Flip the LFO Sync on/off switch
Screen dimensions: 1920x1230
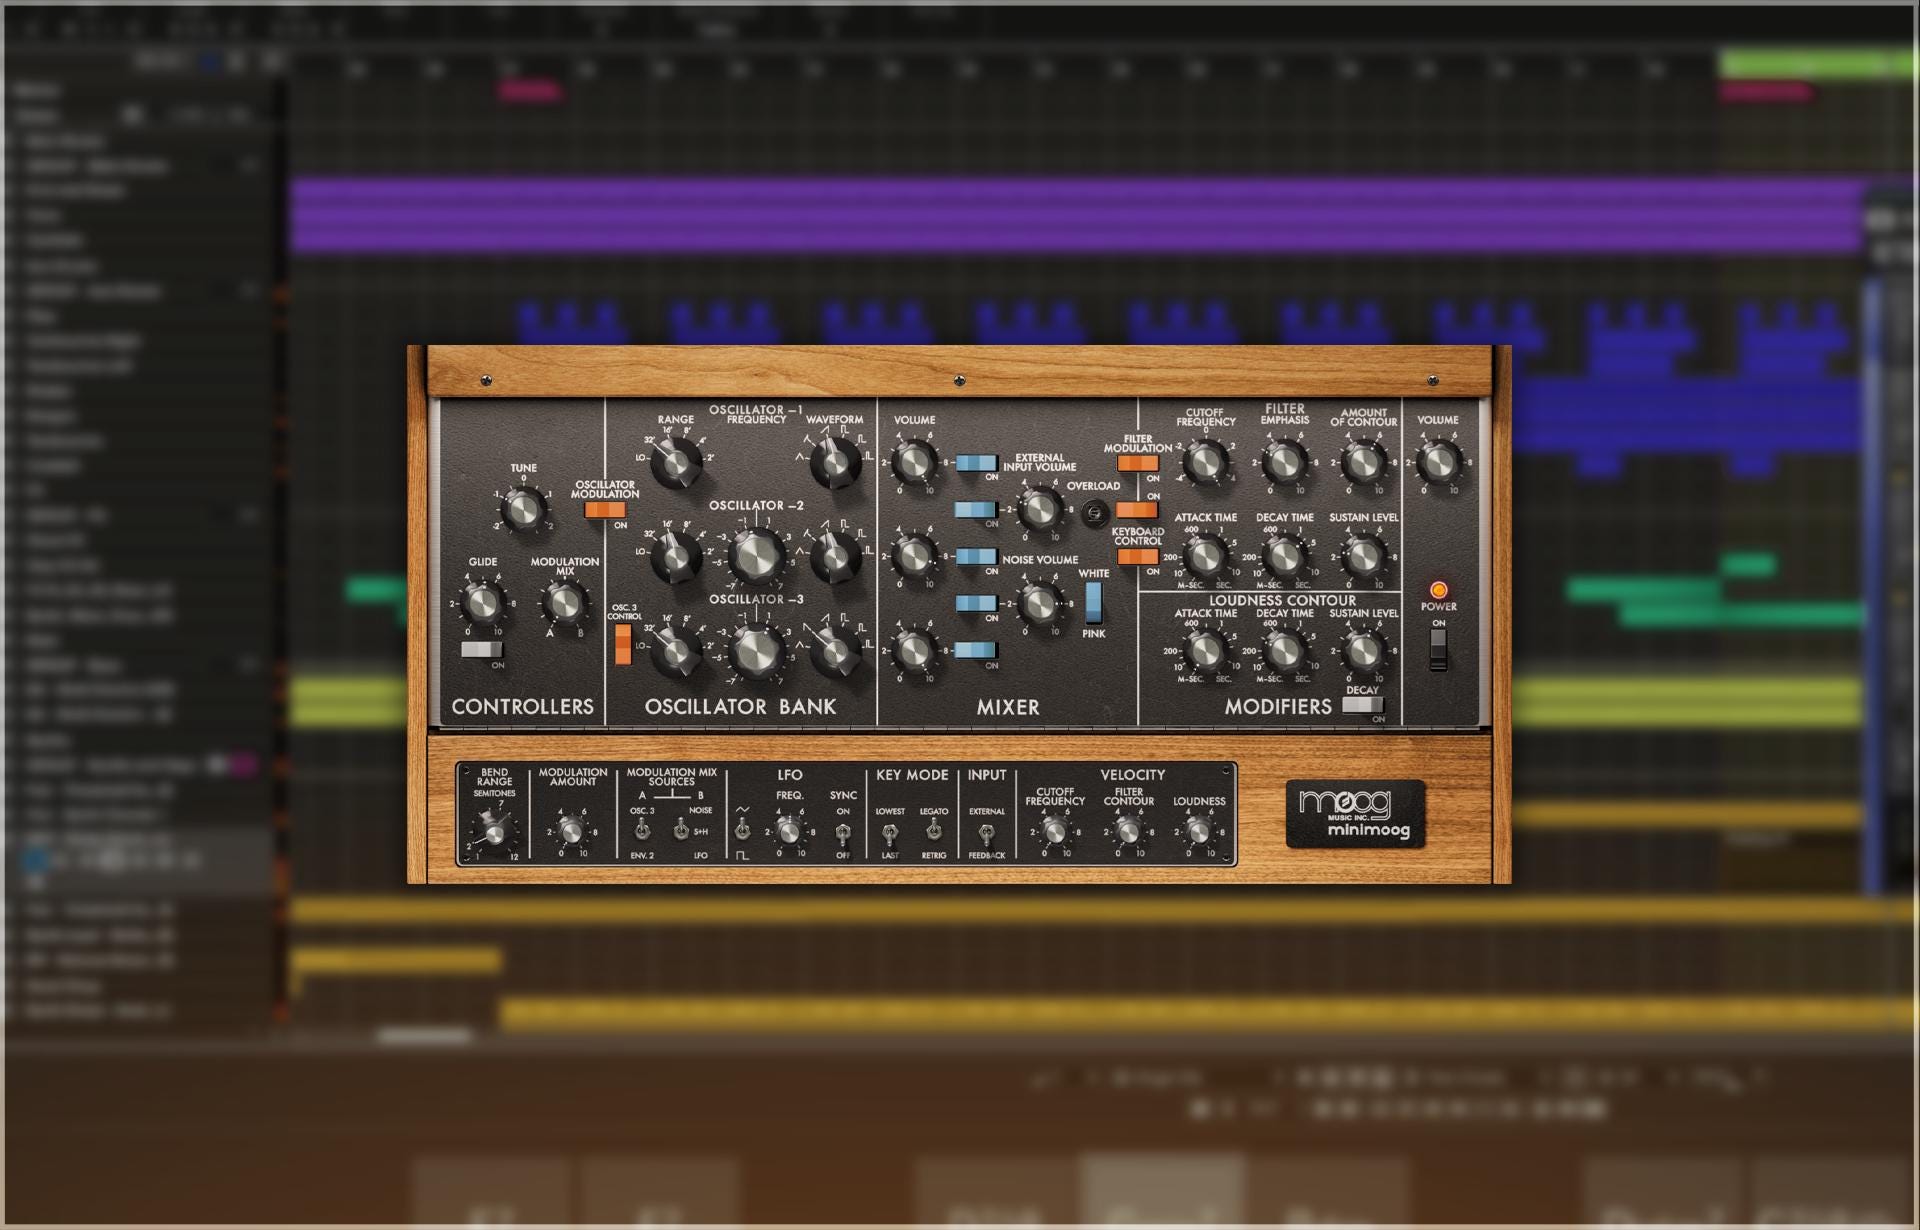(843, 832)
